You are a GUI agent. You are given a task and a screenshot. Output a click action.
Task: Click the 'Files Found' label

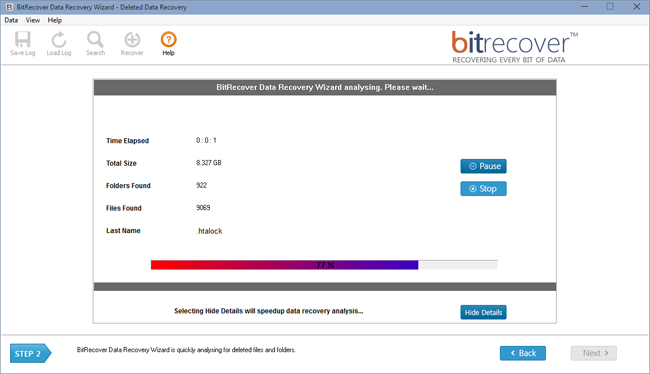pos(124,208)
